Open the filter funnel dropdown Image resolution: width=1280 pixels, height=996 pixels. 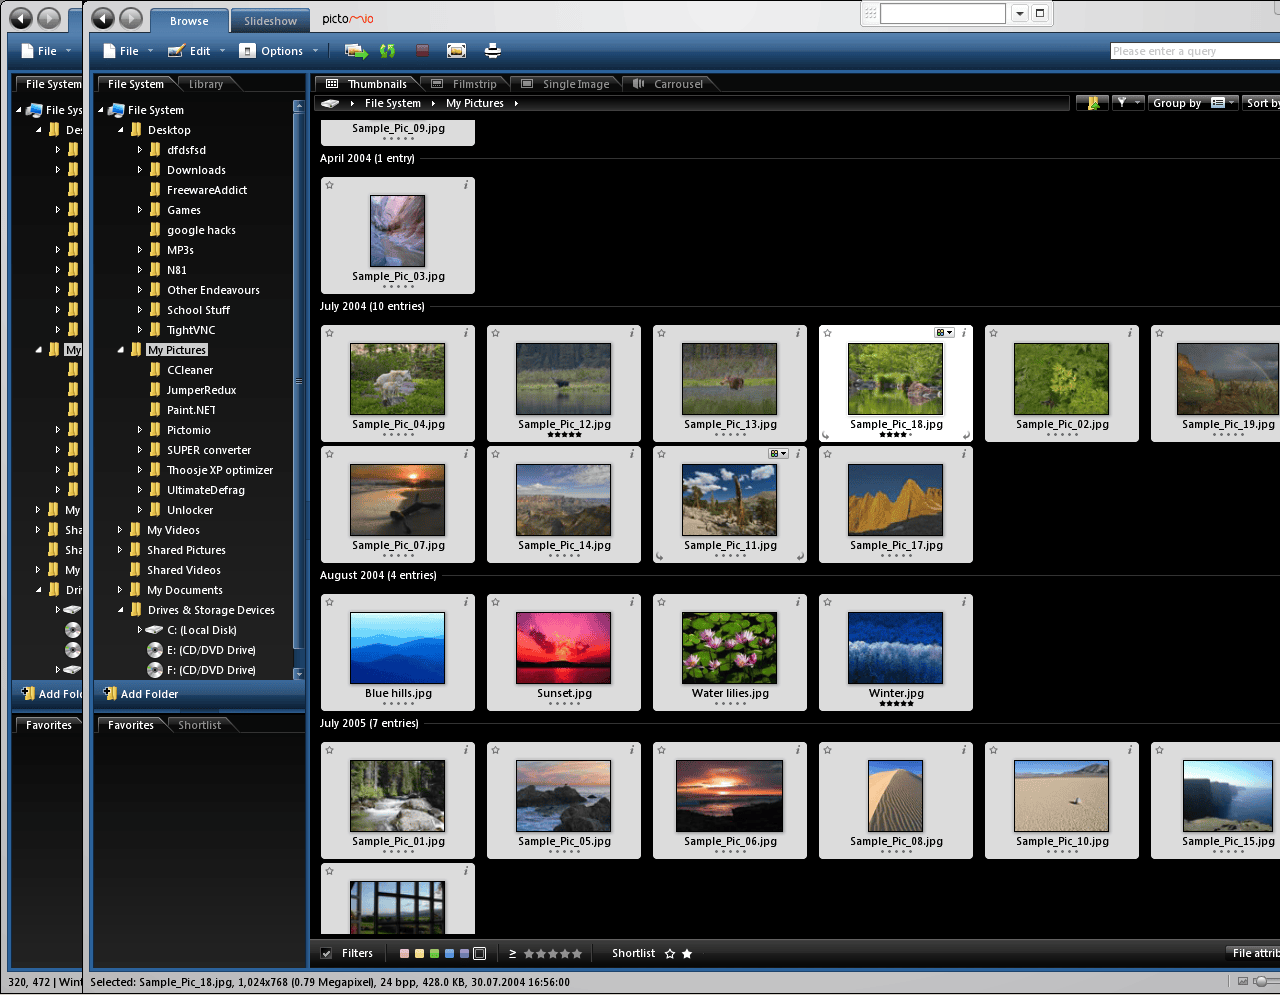point(1128,103)
